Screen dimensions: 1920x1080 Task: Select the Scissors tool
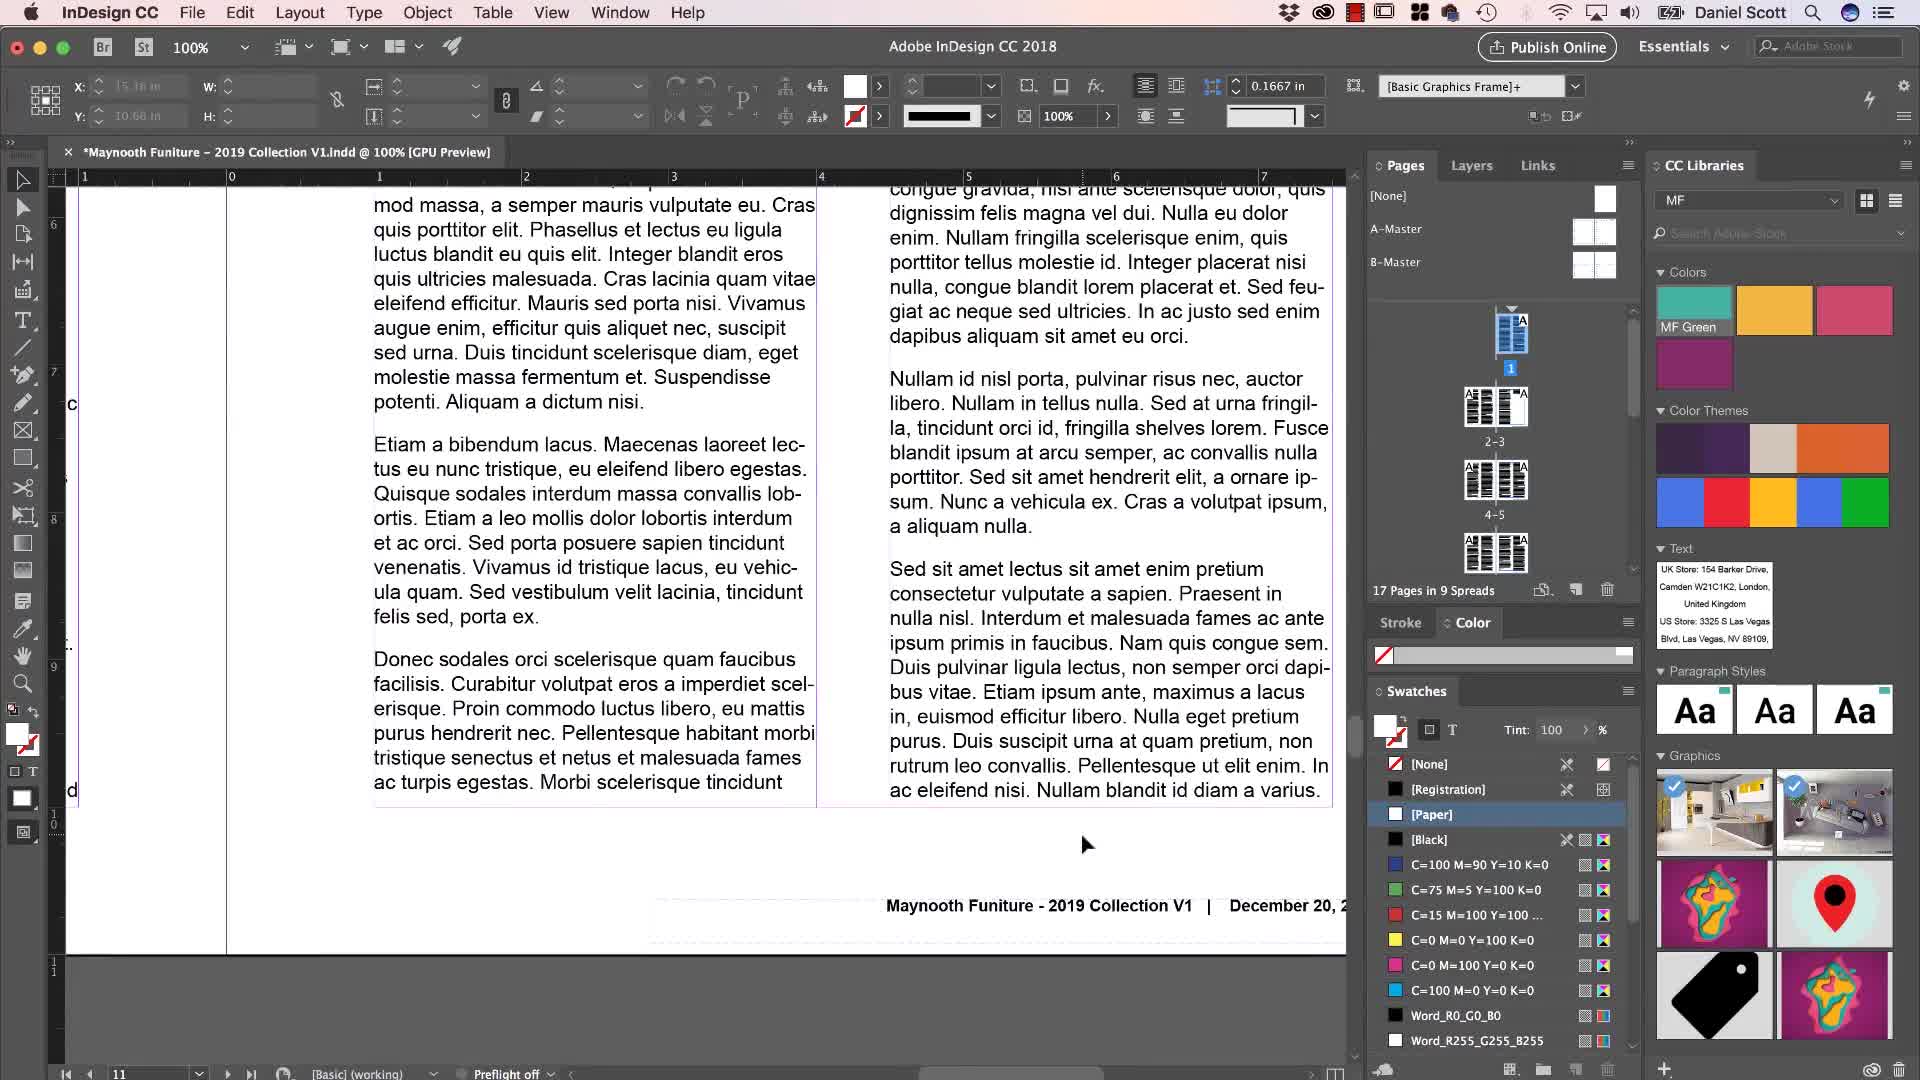coord(22,488)
